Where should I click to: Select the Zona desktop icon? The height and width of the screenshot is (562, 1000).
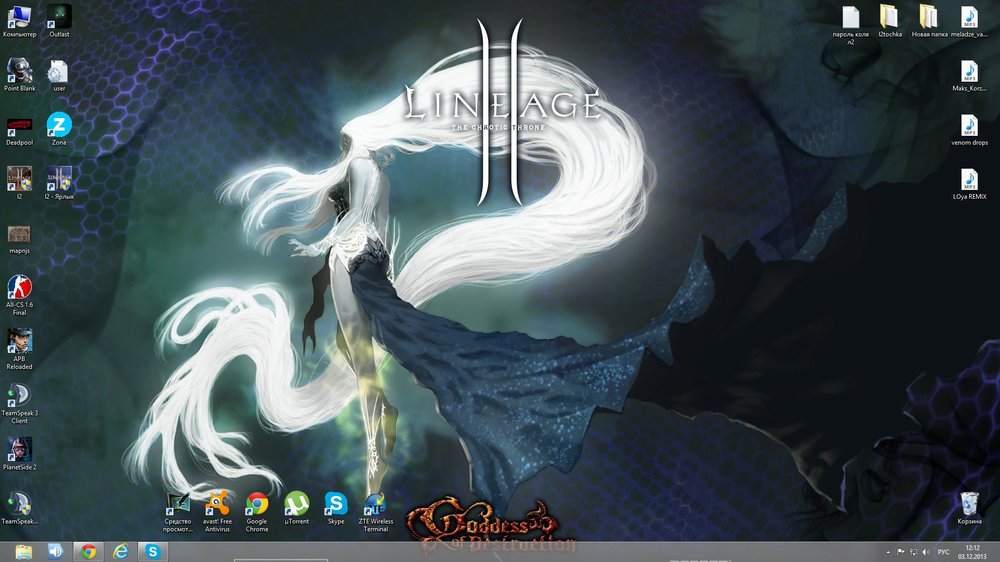pyautogui.click(x=59, y=125)
